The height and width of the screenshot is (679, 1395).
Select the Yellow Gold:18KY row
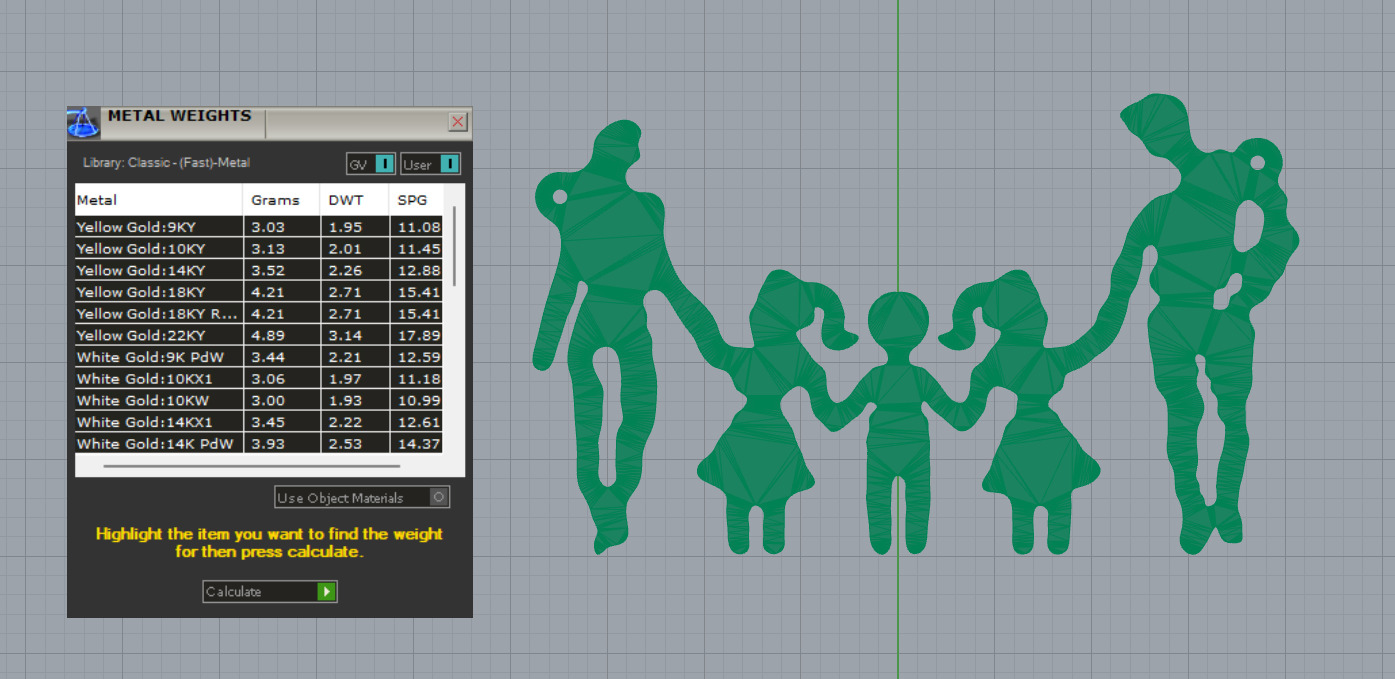[258, 292]
